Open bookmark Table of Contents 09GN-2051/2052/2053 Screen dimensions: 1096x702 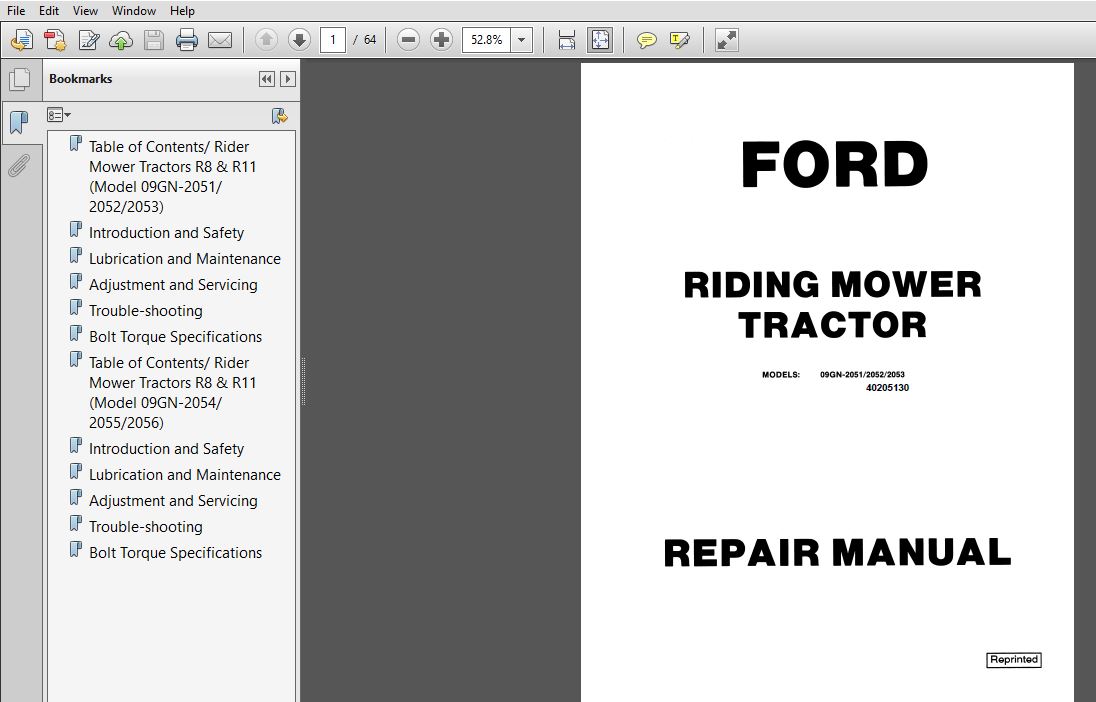(x=172, y=176)
